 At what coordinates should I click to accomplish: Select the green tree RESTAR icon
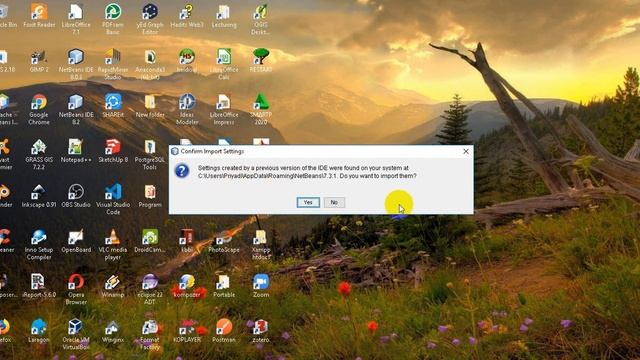(x=260, y=61)
